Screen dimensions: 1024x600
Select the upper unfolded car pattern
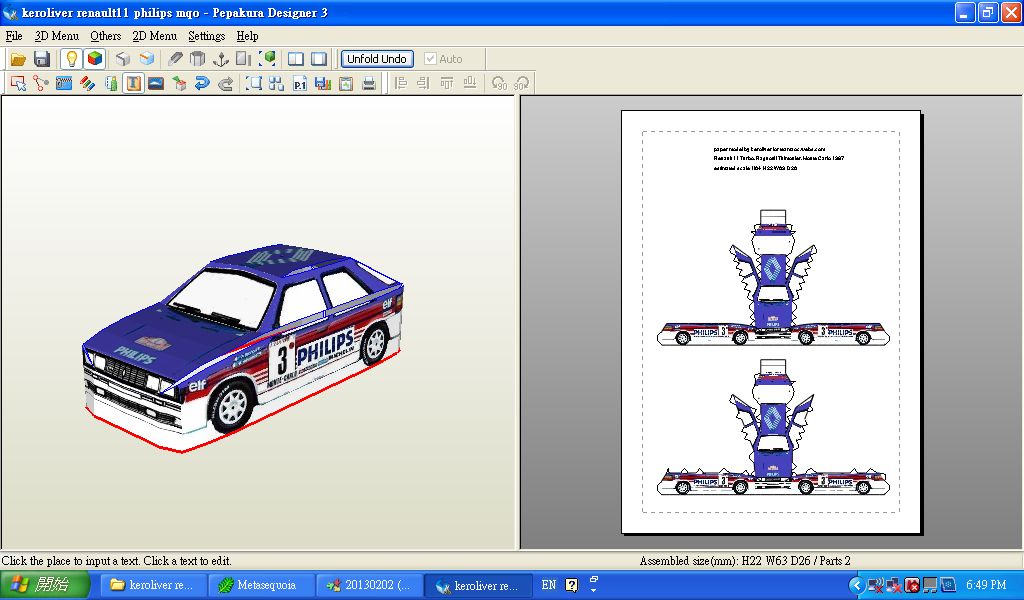[773, 278]
